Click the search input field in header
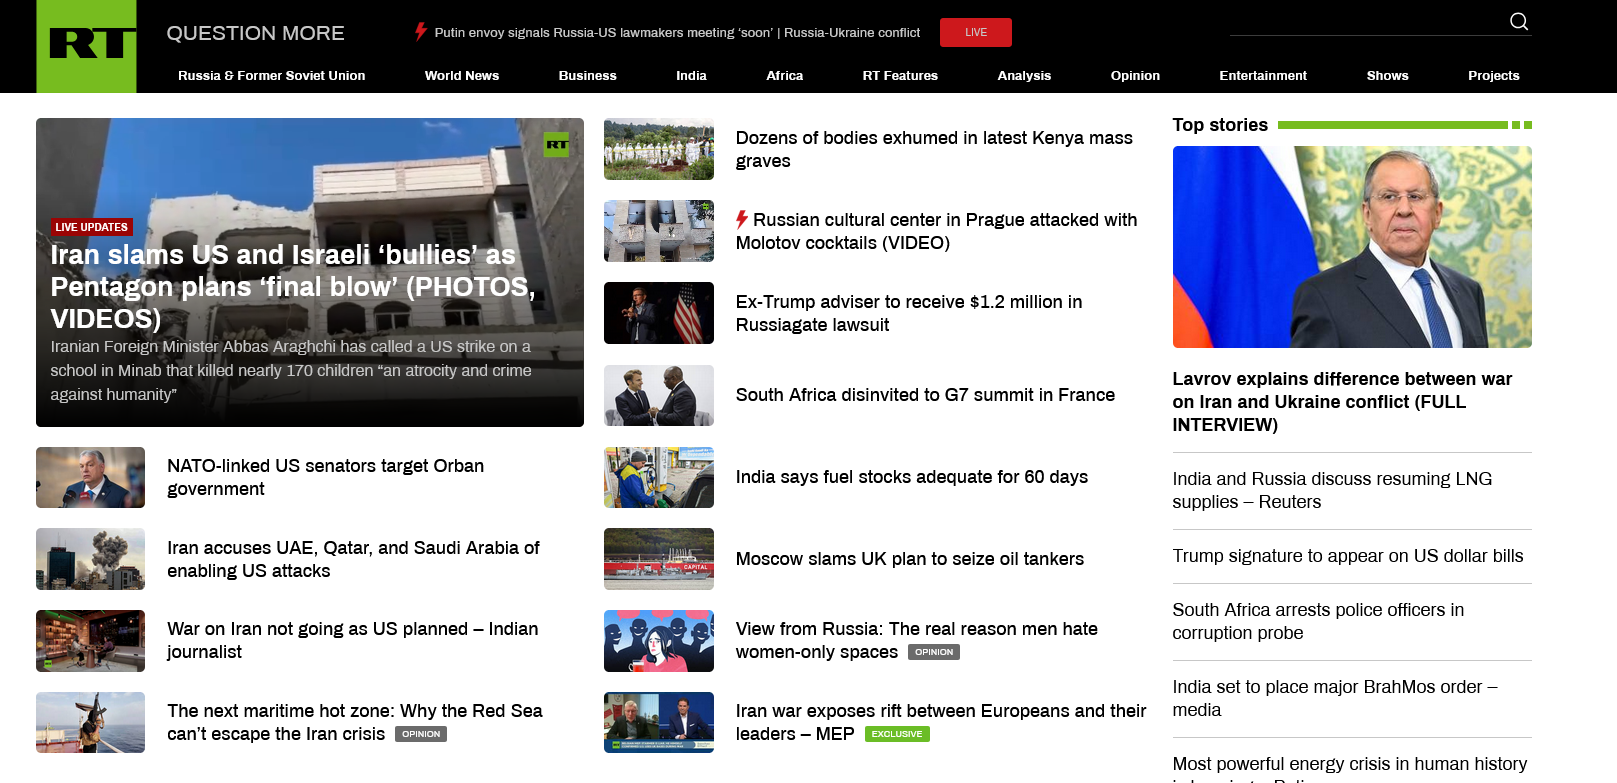The width and height of the screenshot is (1617, 783). point(1365,22)
